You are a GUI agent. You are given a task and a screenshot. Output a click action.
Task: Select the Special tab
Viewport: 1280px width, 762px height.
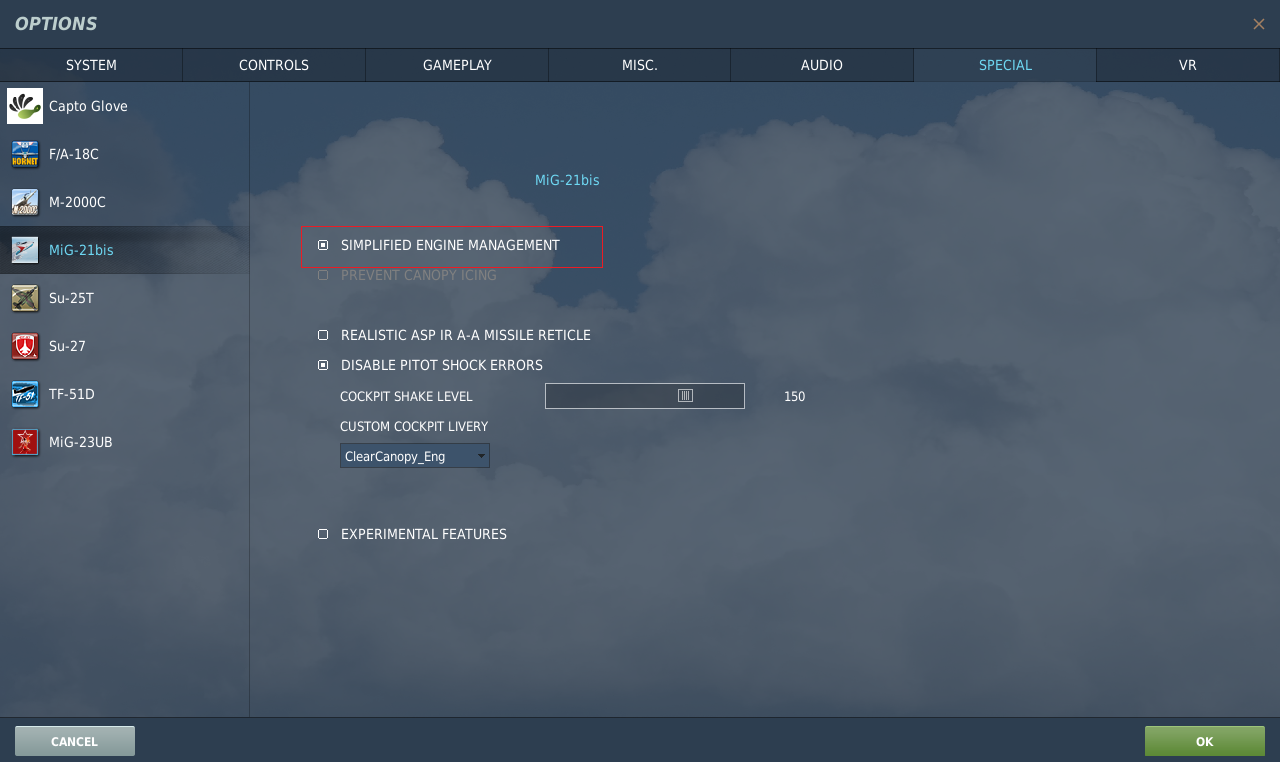[x=1005, y=65]
